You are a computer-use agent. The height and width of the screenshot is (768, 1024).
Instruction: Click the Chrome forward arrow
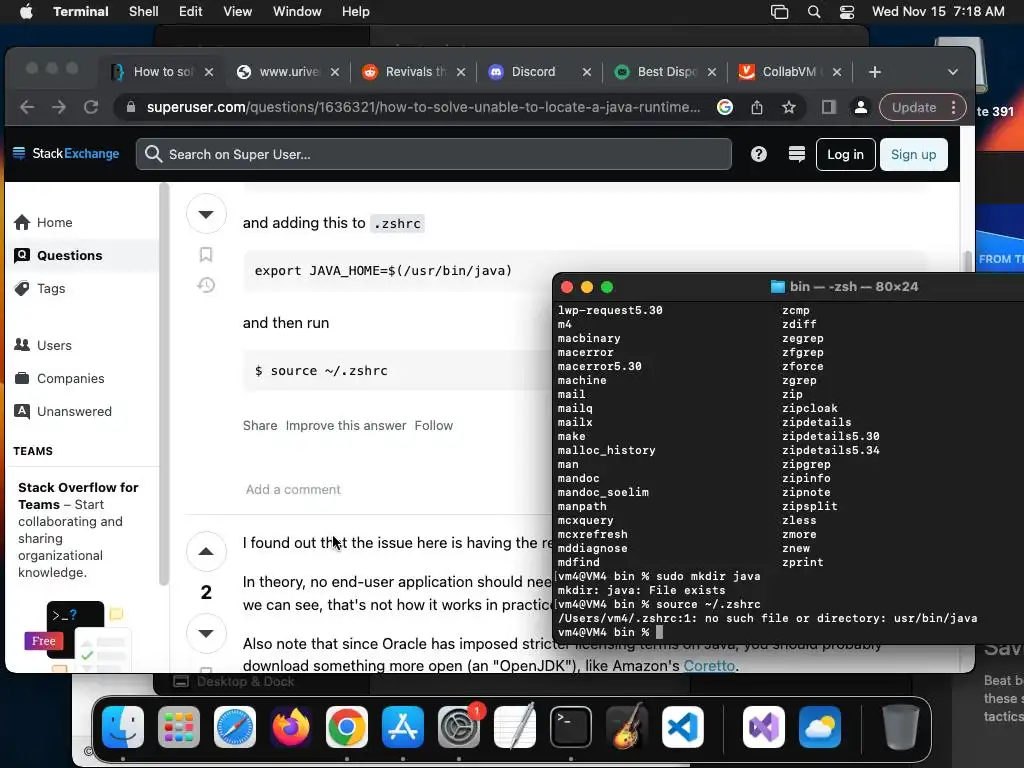coord(59,107)
